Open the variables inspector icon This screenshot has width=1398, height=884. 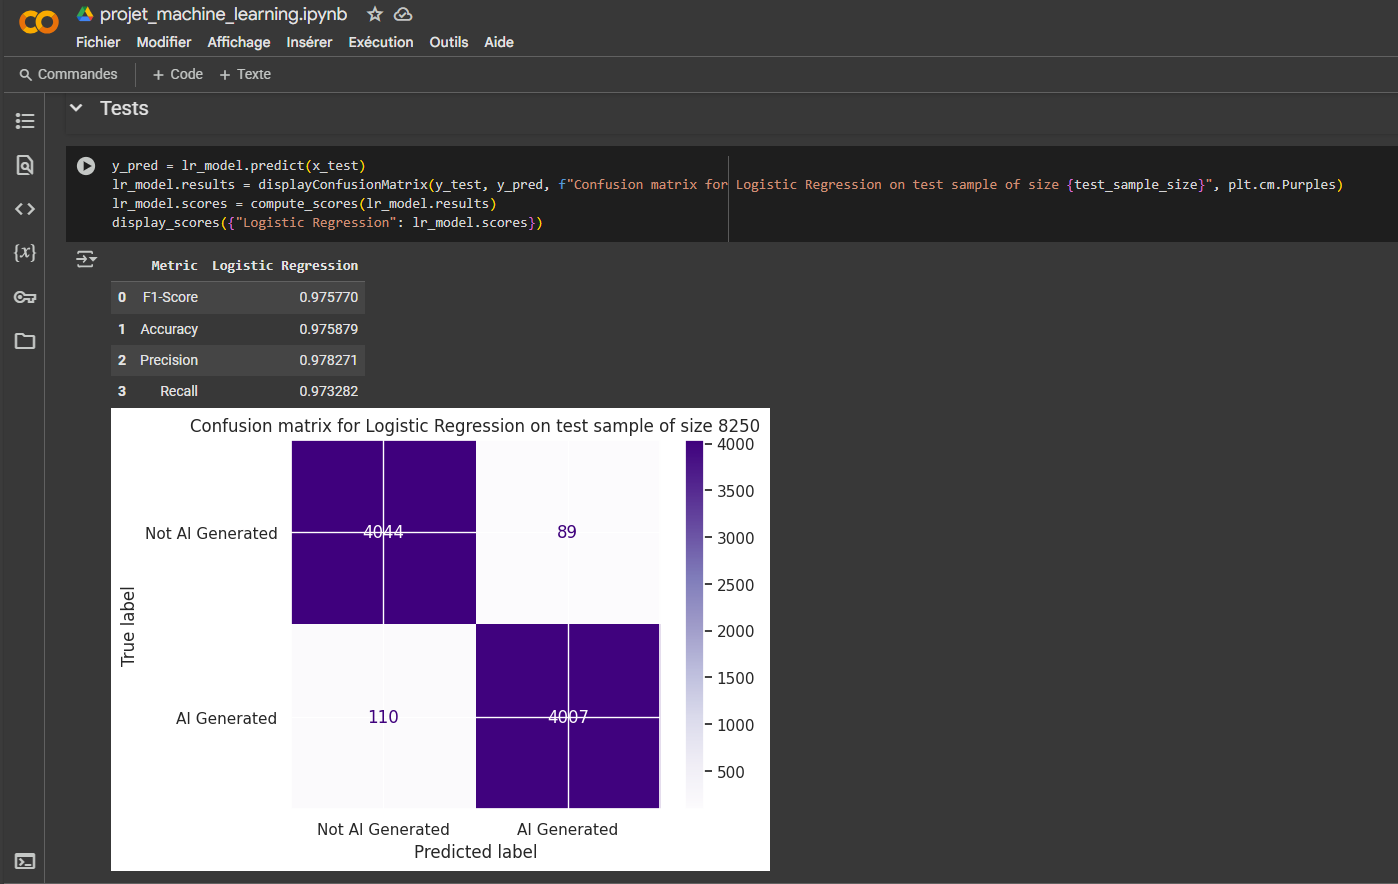[x=25, y=252]
